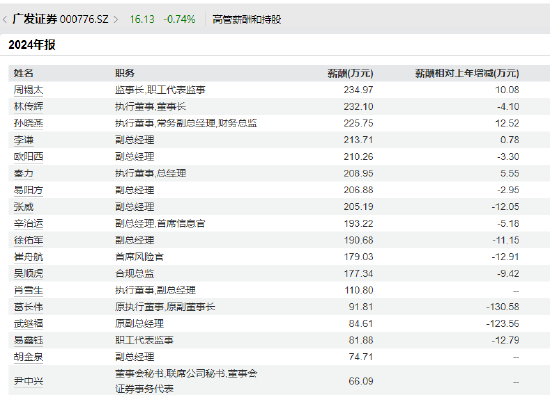
Task: Open profile link for 徐佑军
Action: 28,240
